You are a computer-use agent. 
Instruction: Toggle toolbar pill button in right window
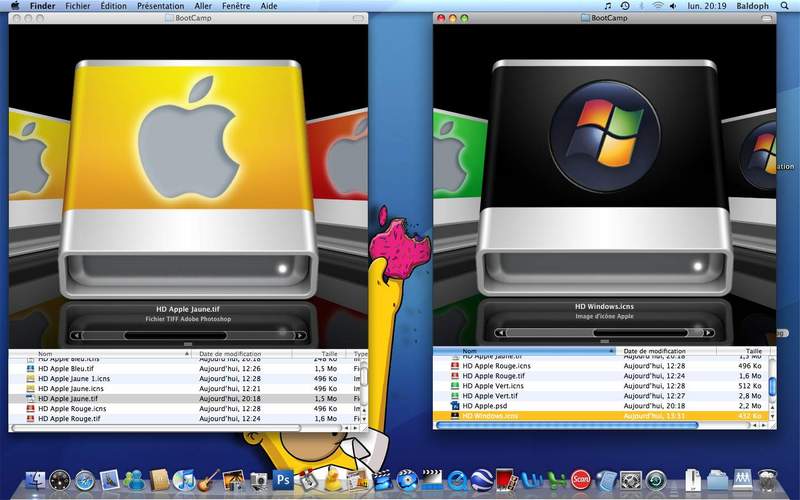click(x=767, y=18)
